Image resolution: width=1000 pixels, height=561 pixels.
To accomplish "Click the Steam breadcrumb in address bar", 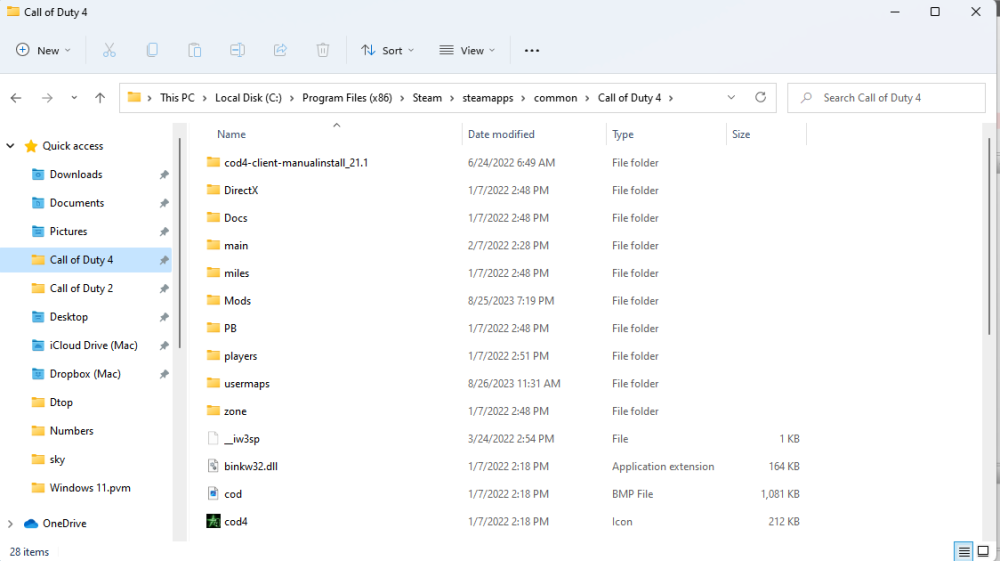I will coord(427,98).
